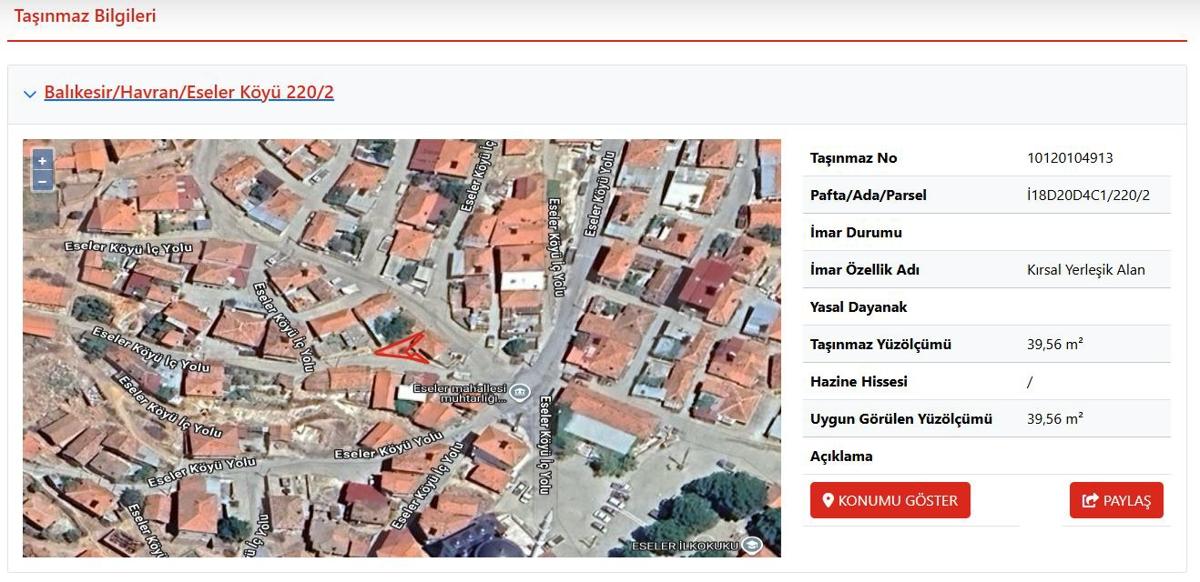Screen dimensions: 1200x582
Task: Collapse the property panel with the chevron
Action: pyautogui.click(x=29, y=94)
